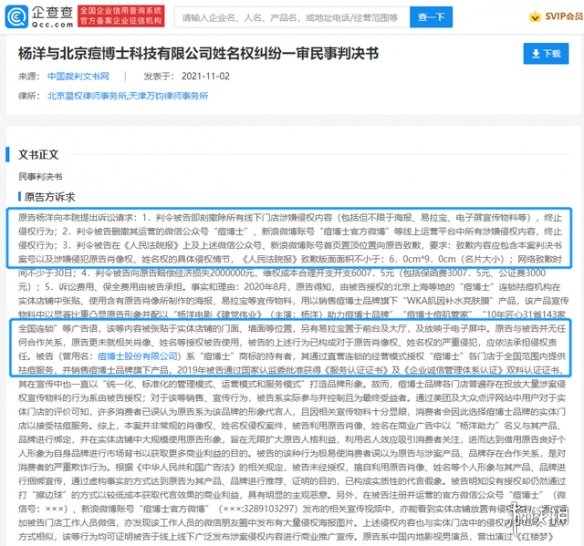This screenshot has height=546, width=584.
Task: Open the 天津万钧律师事务所 link
Action: click(x=168, y=96)
